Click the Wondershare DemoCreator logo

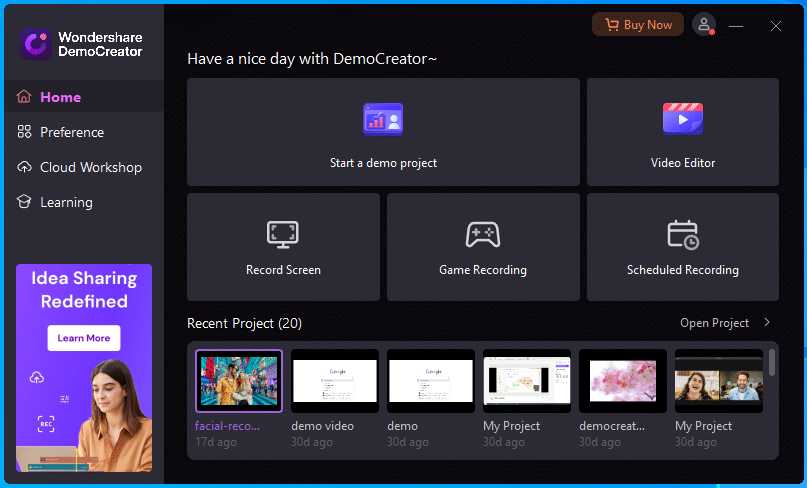tap(37, 44)
